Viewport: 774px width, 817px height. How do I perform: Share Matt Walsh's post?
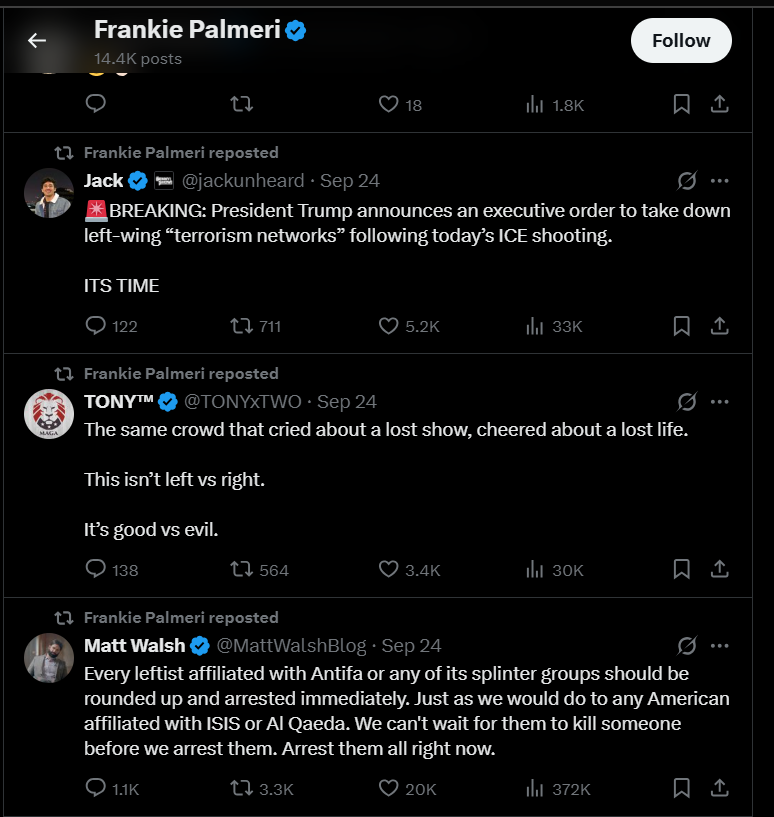tap(719, 789)
